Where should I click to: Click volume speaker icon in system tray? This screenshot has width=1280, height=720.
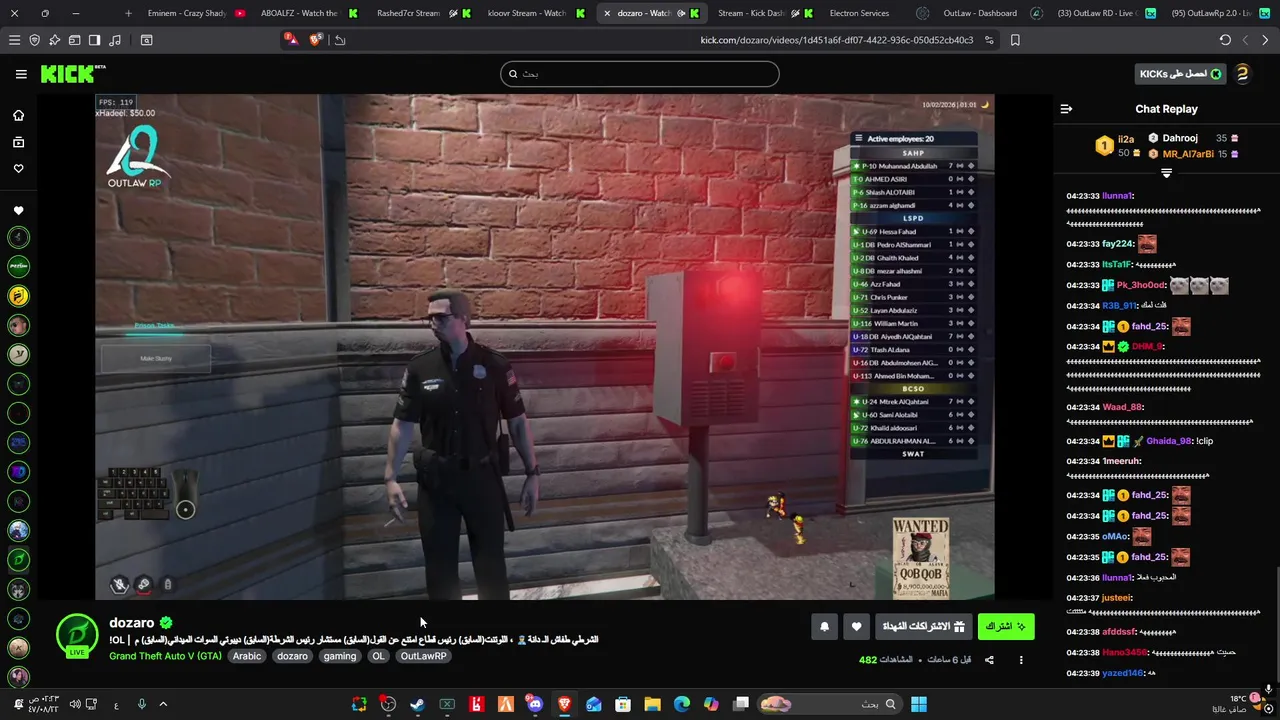[75, 704]
